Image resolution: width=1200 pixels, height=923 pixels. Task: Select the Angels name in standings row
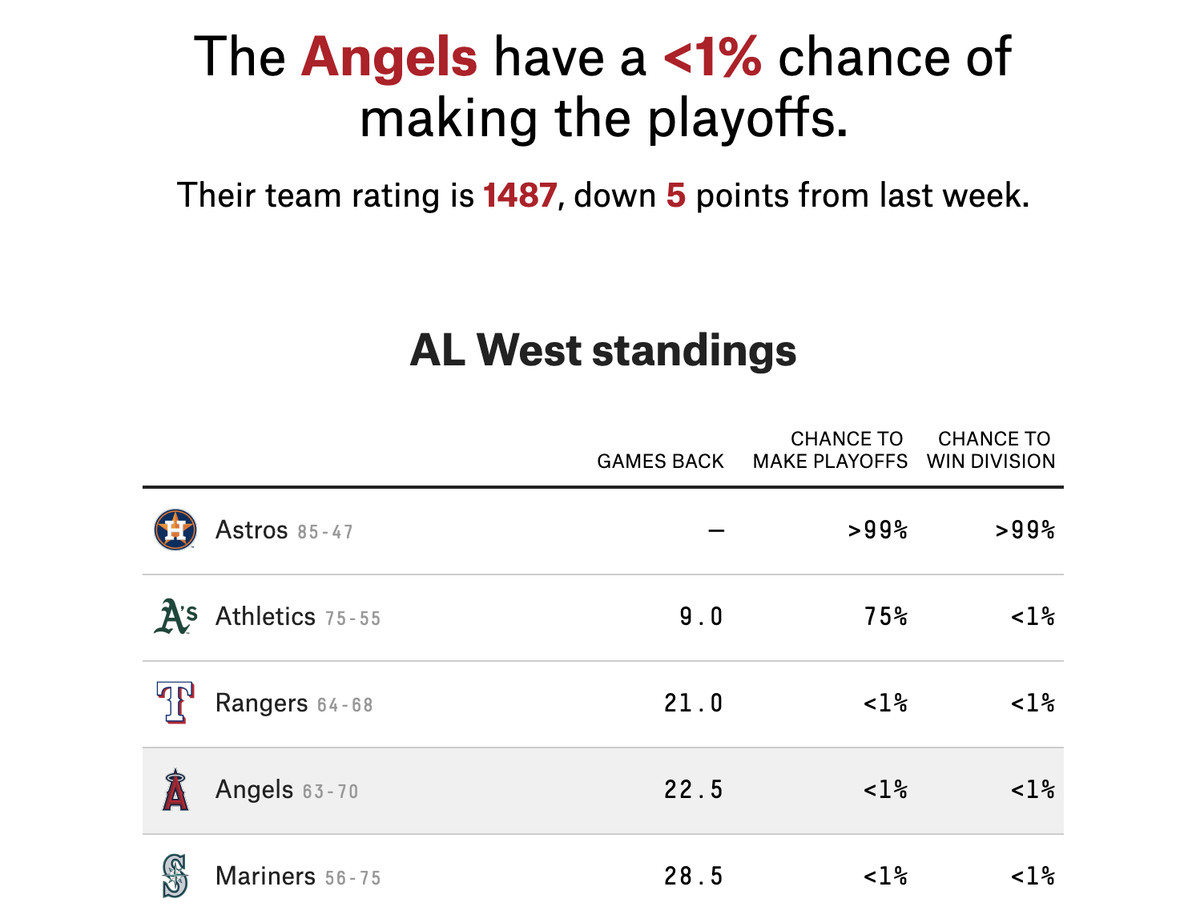254,790
